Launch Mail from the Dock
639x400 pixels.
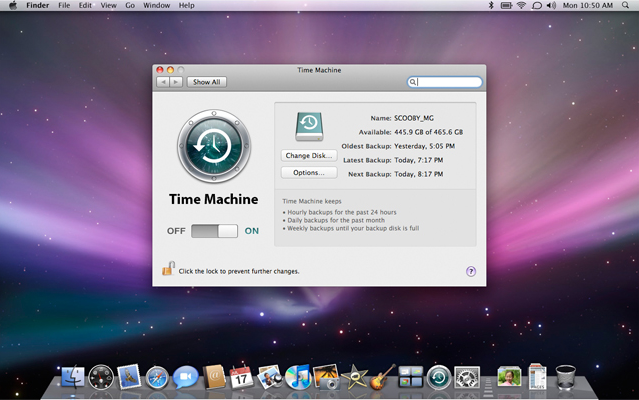pyautogui.click(x=129, y=377)
